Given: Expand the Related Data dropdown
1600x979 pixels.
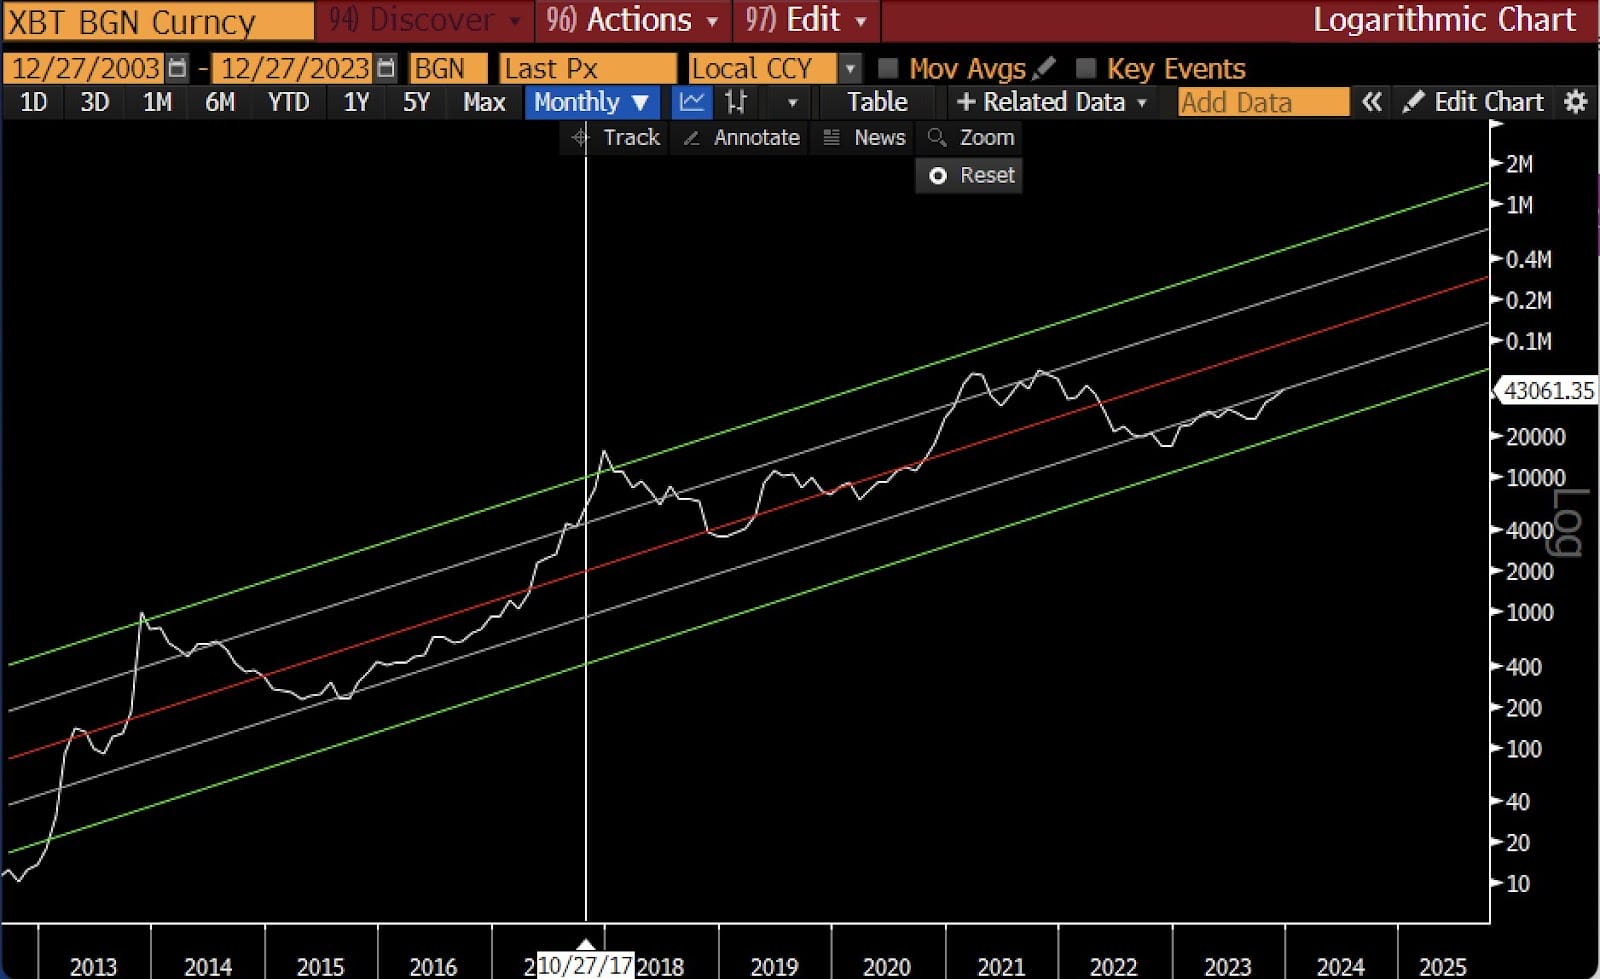Looking at the screenshot, I should pyautogui.click(x=1051, y=102).
